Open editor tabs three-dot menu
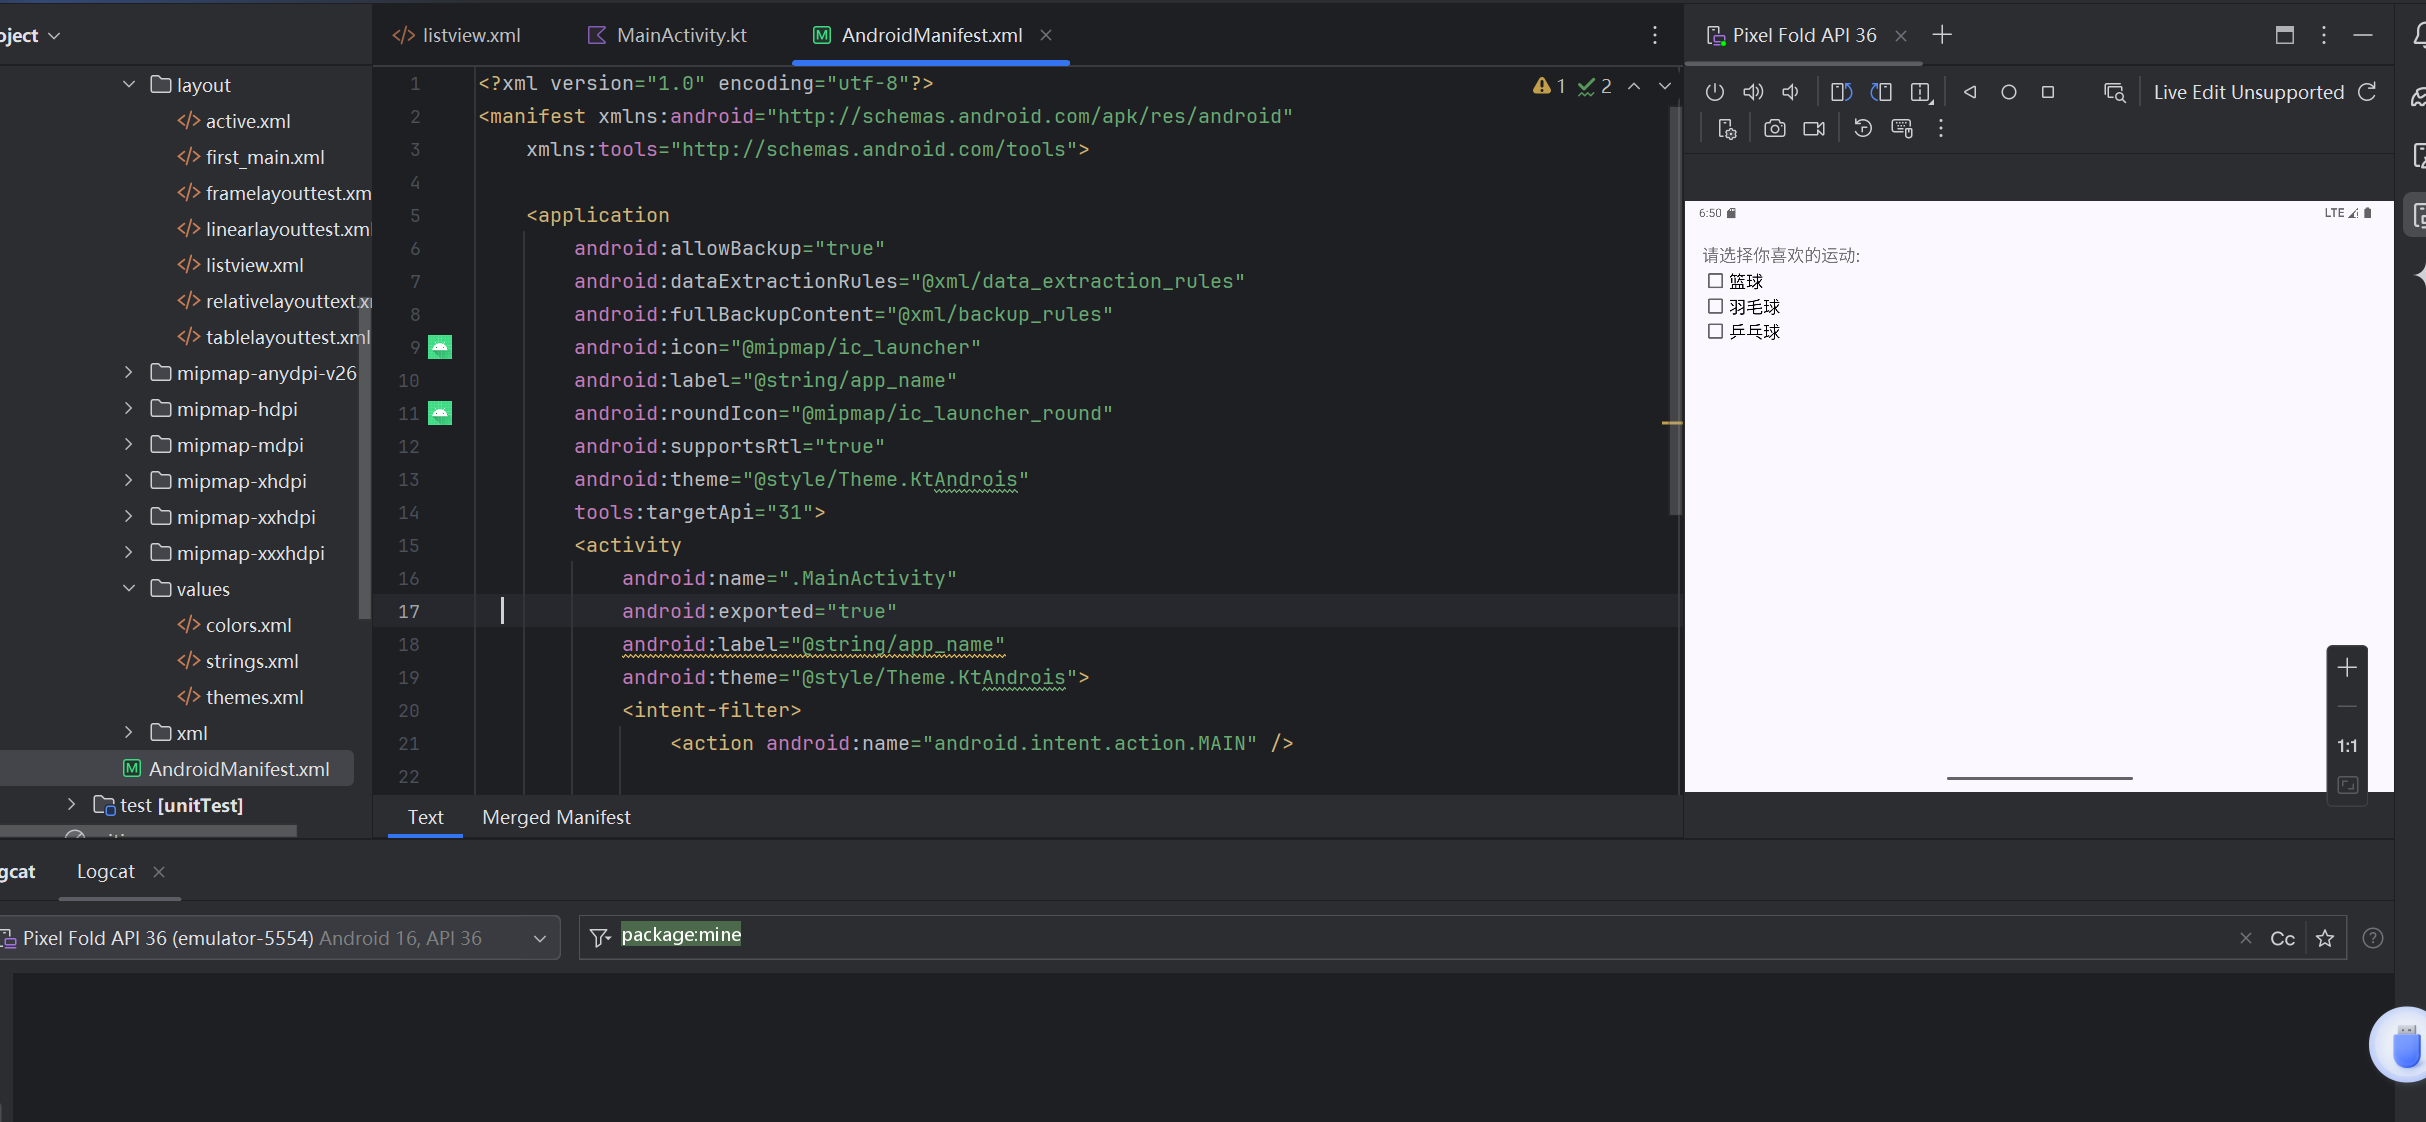2426x1122 pixels. (1655, 35)
